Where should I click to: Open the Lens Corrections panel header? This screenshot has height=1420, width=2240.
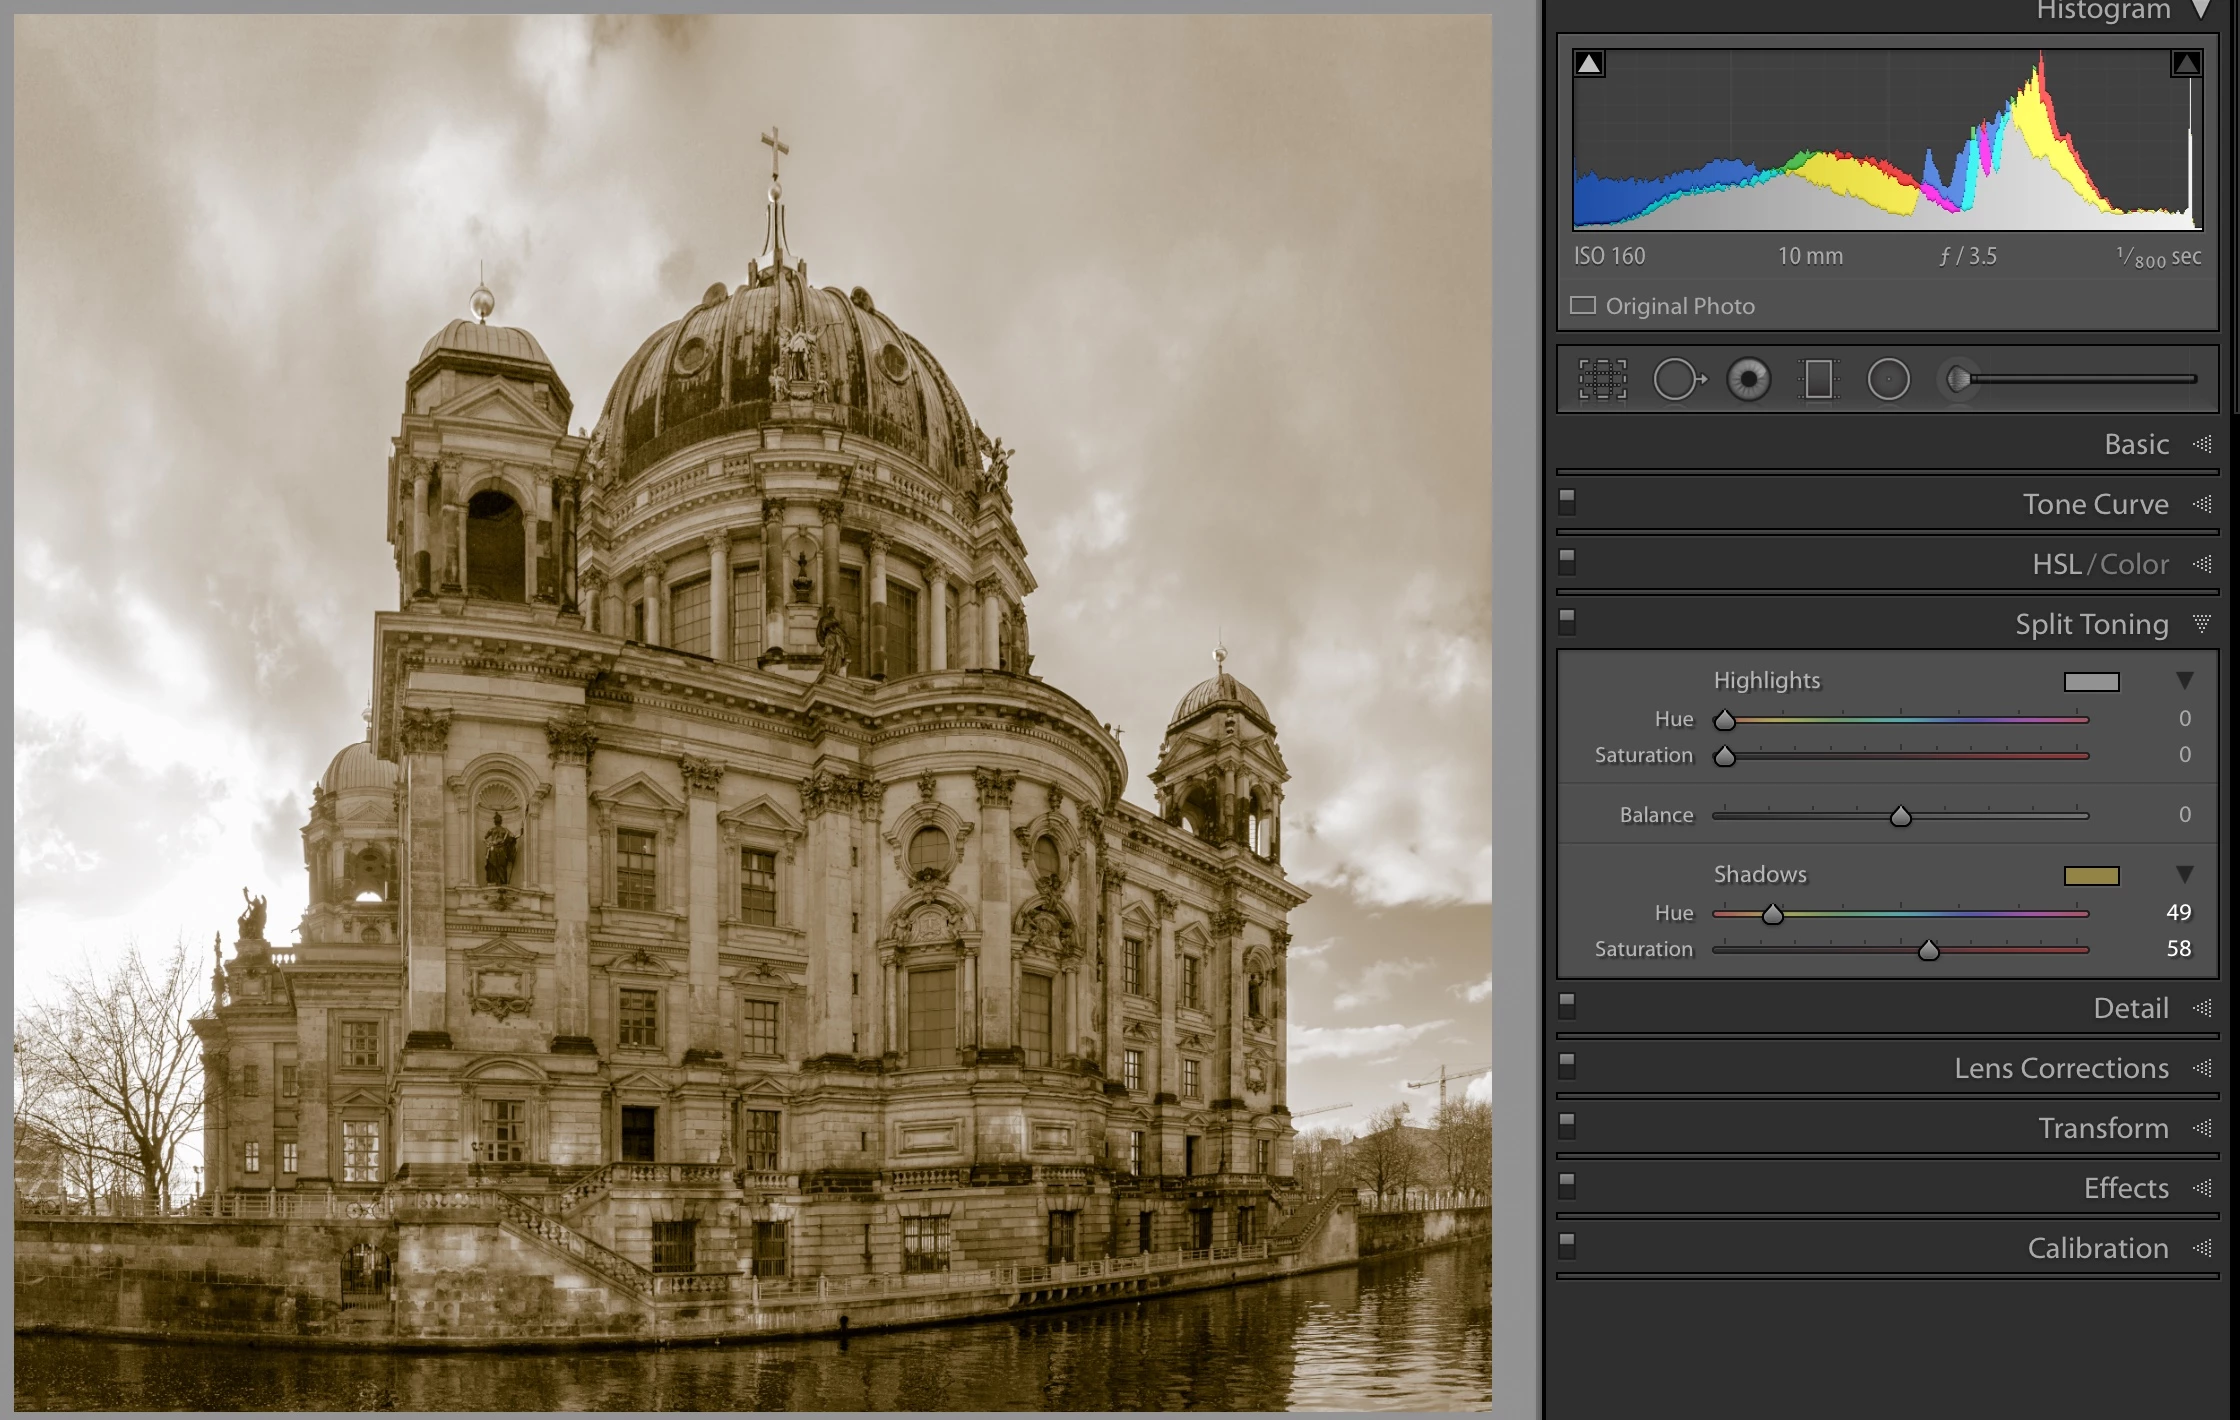[2061, 1068]
